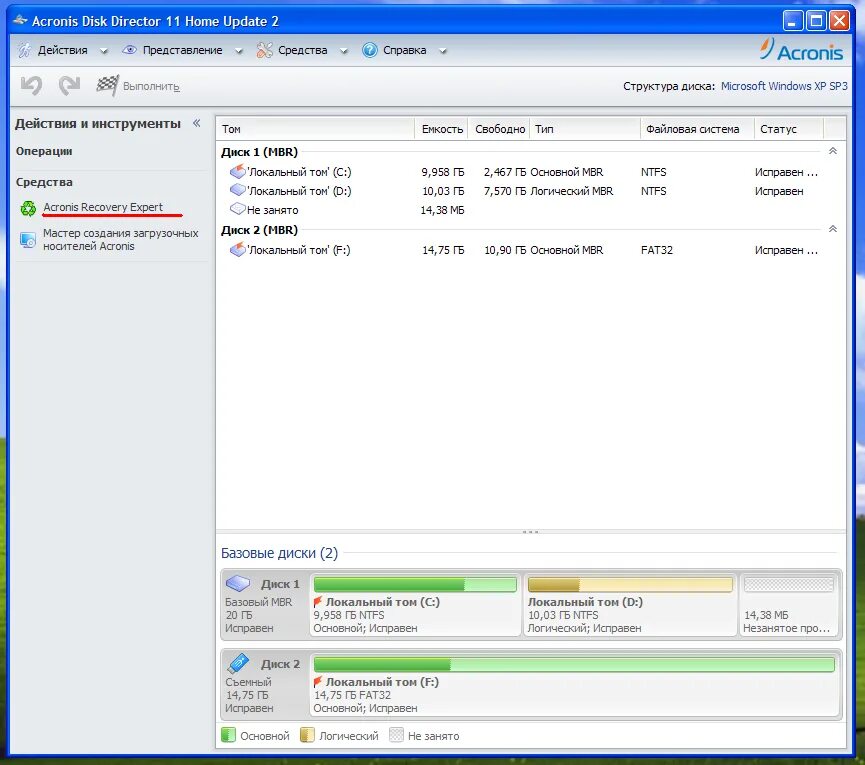This screenshot has width=865, height=765.
Task: Sort by the Емкость column header
Action: point(441,129)
